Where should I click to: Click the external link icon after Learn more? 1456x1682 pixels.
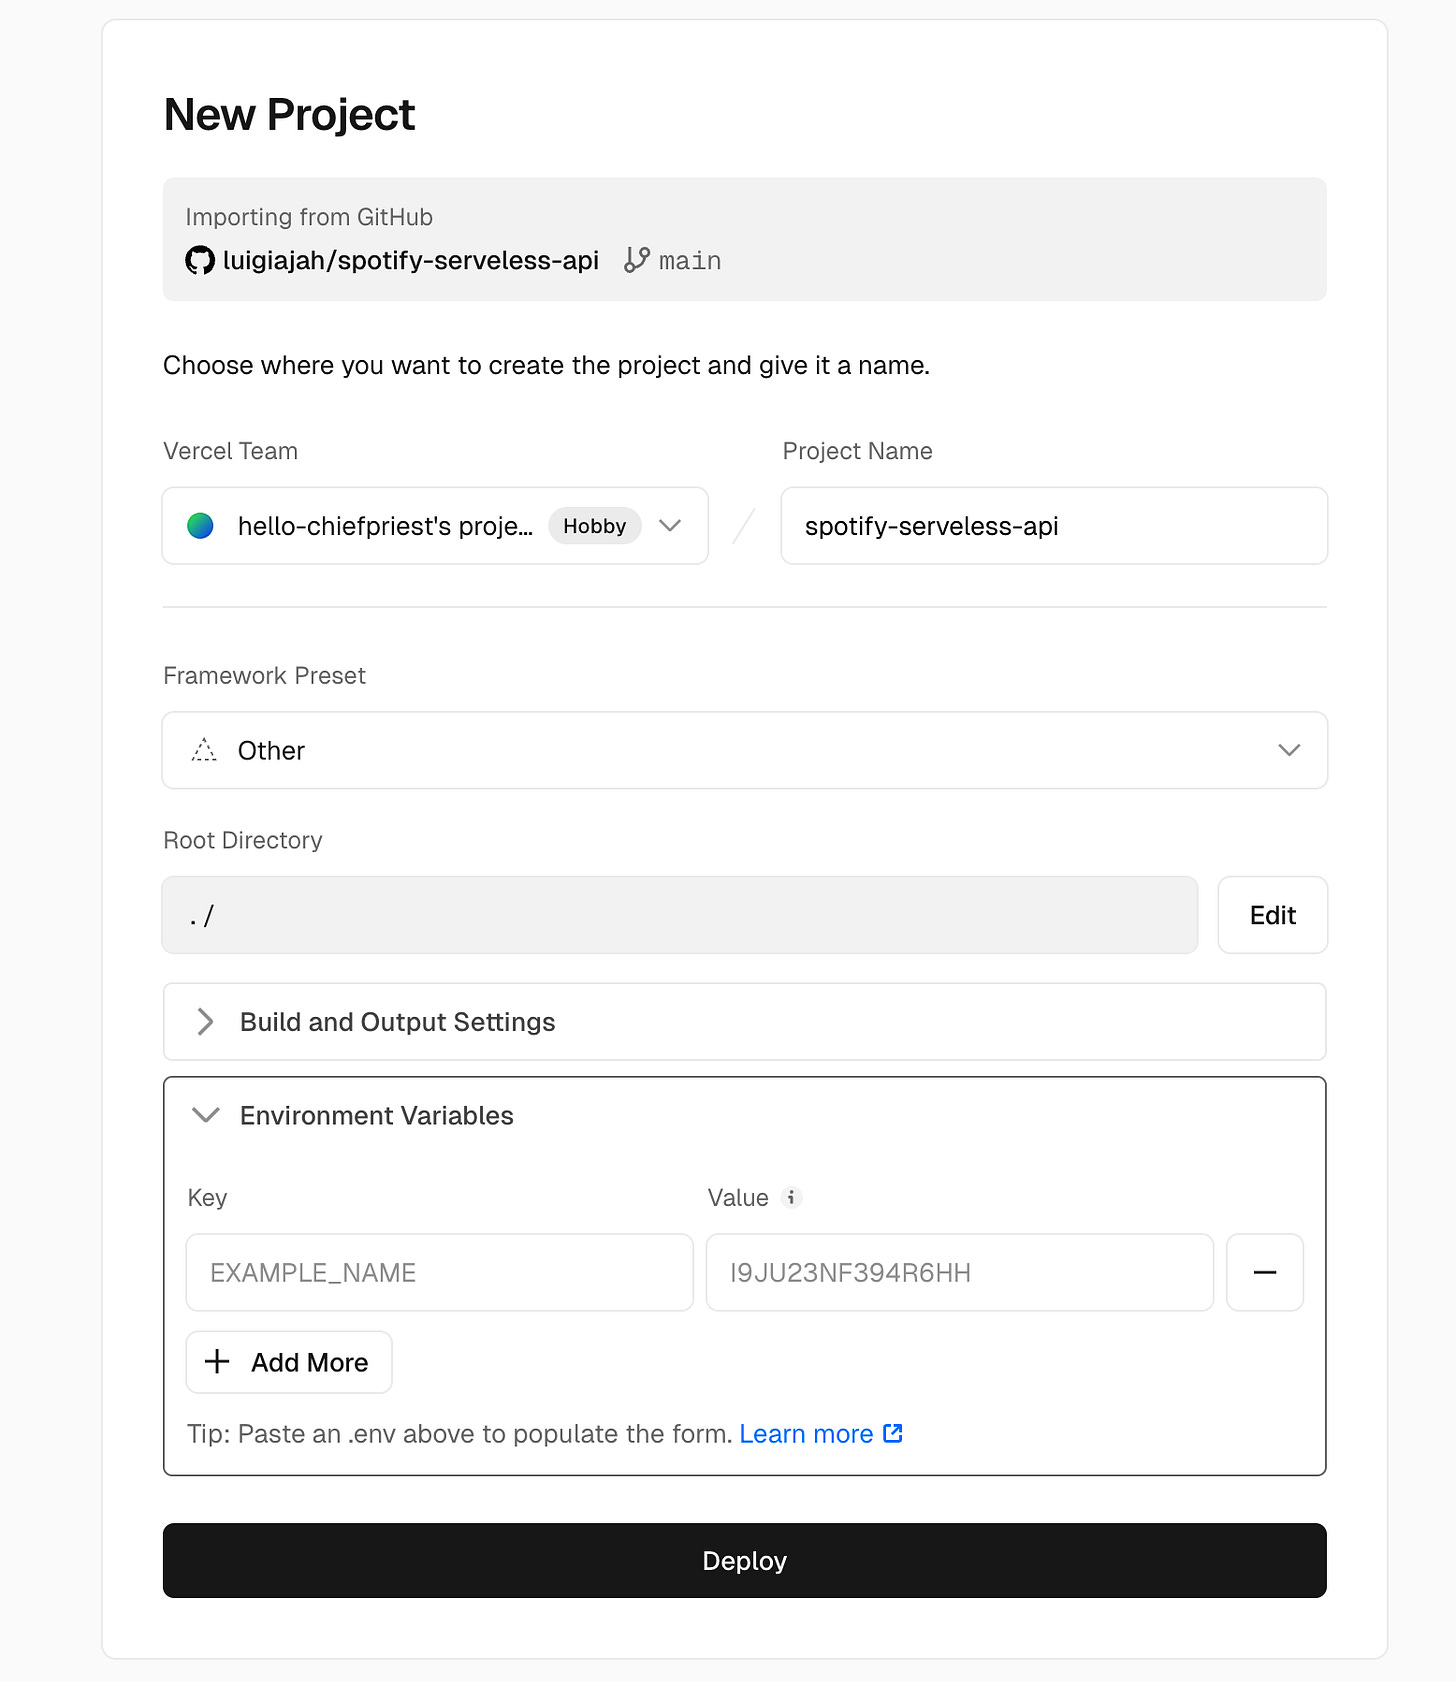tap(893, 1433)
